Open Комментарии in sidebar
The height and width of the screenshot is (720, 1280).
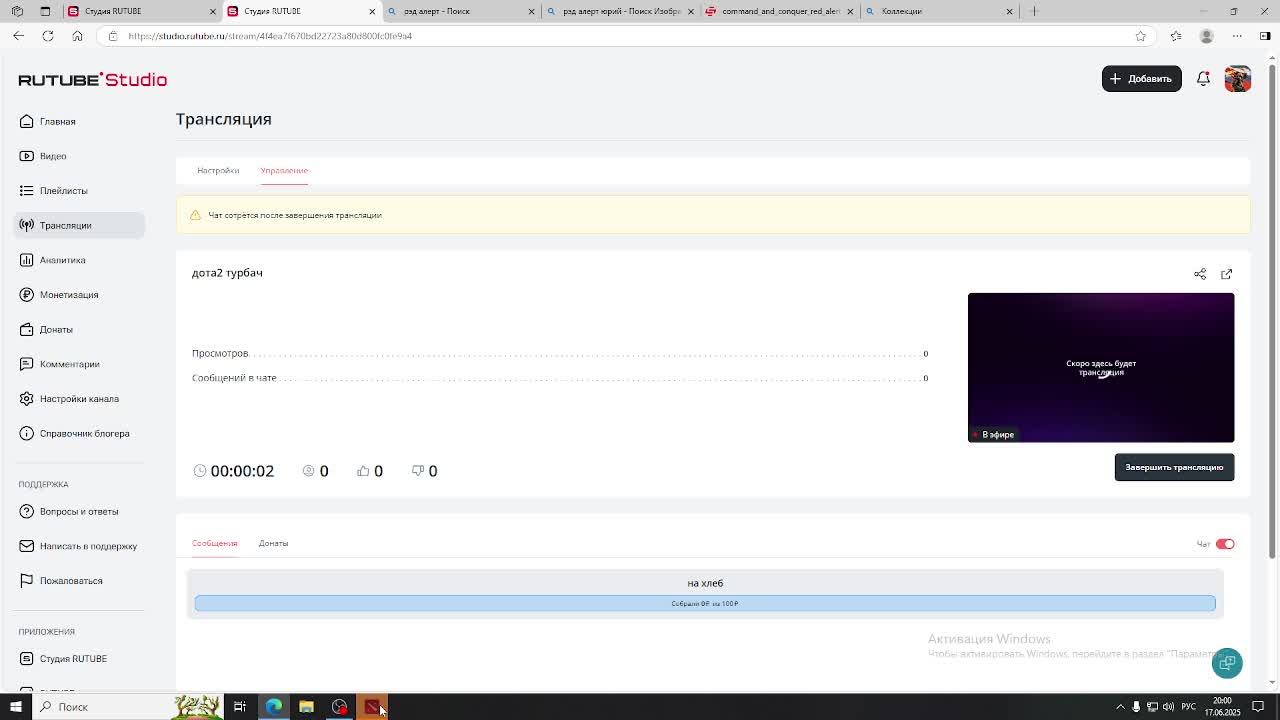click(79, 364)
